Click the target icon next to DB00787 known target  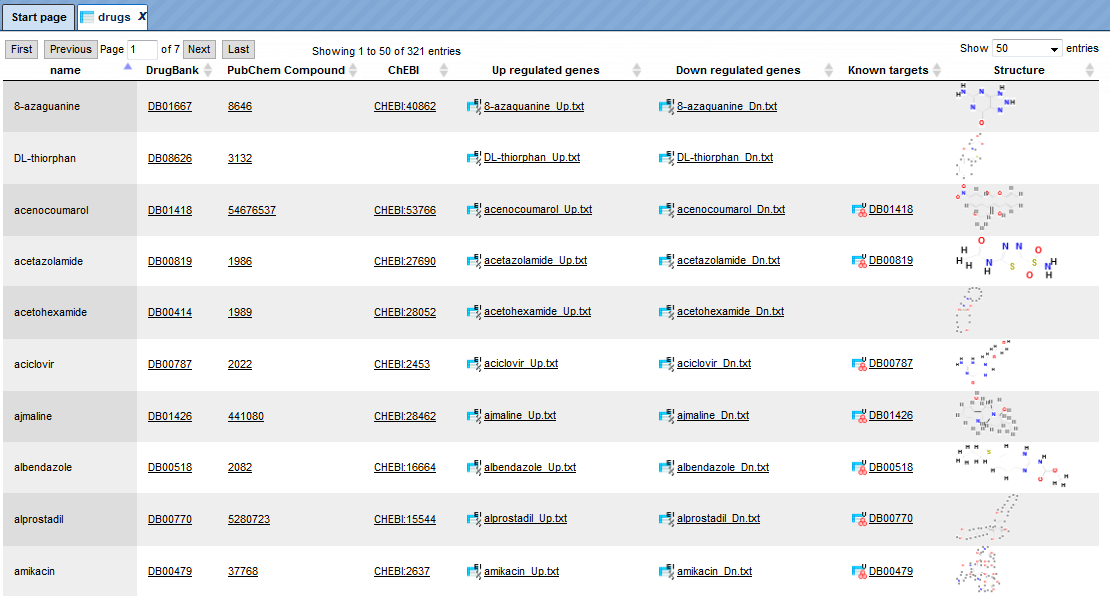(859, 364)
